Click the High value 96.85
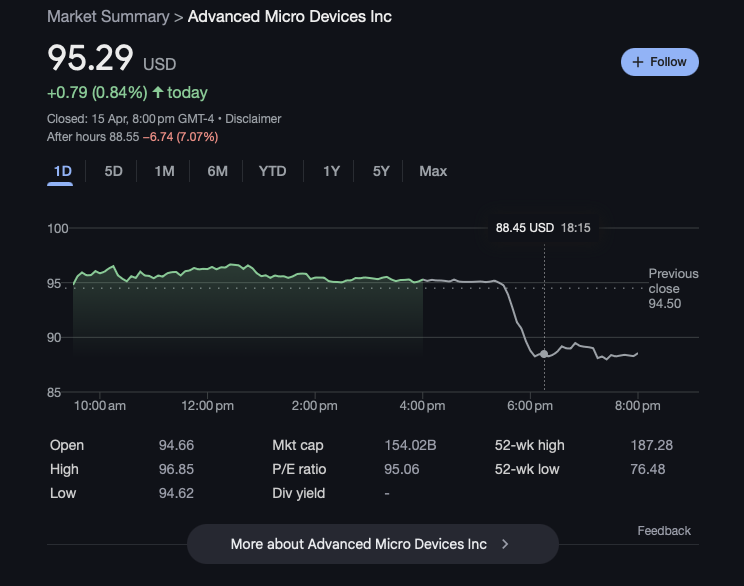Viewport: 744px width, 586px height. (176, 469)
